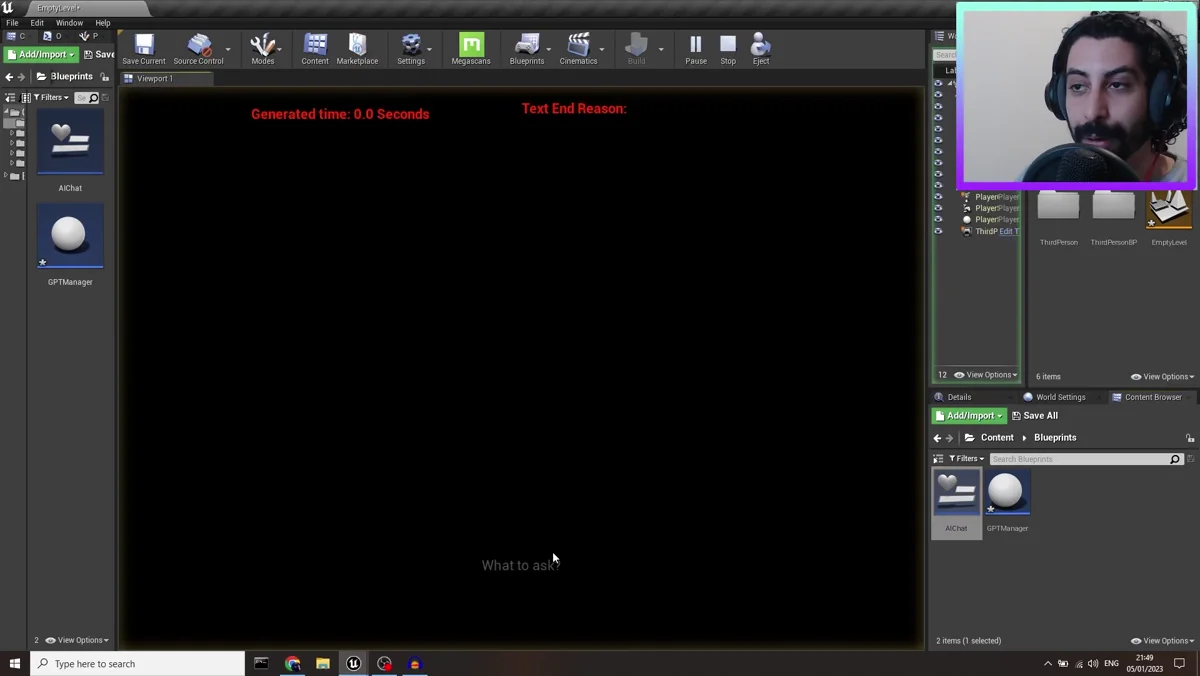Eject from the player controller
Screen dimensions: 1200x676
(x=761, y=48)
